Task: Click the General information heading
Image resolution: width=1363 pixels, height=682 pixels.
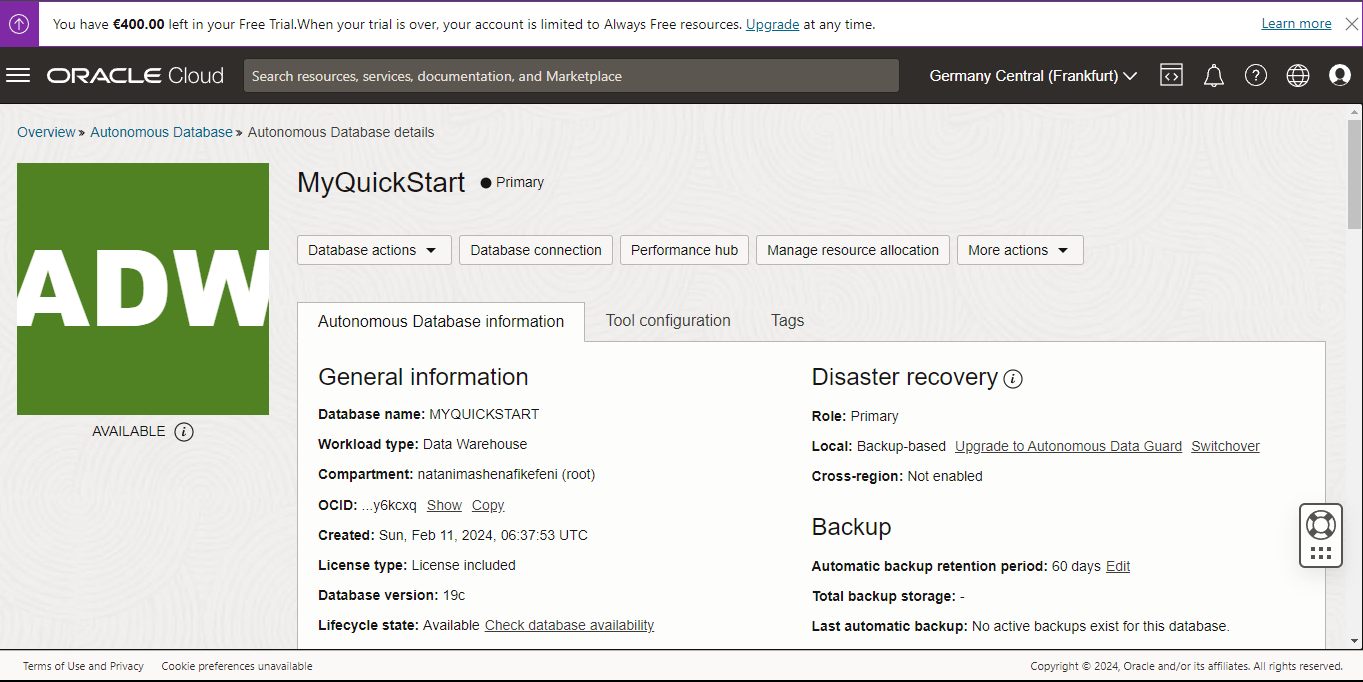Action: click(x=423, y=377)
